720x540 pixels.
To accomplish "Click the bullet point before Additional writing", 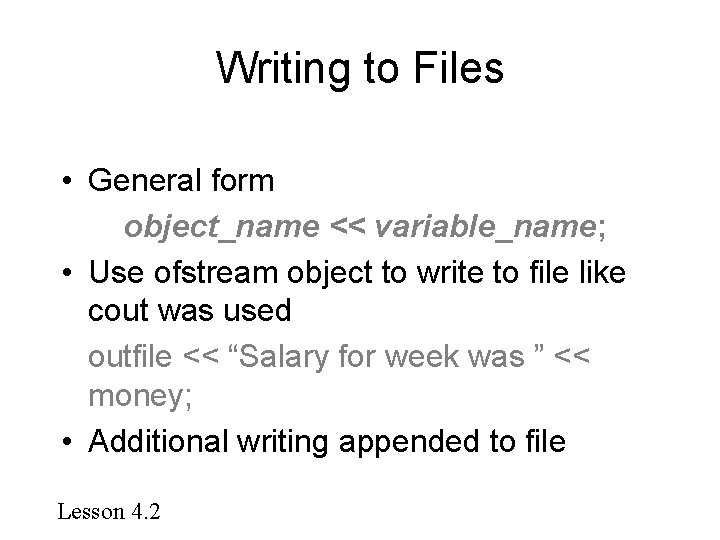I will 67,442.
